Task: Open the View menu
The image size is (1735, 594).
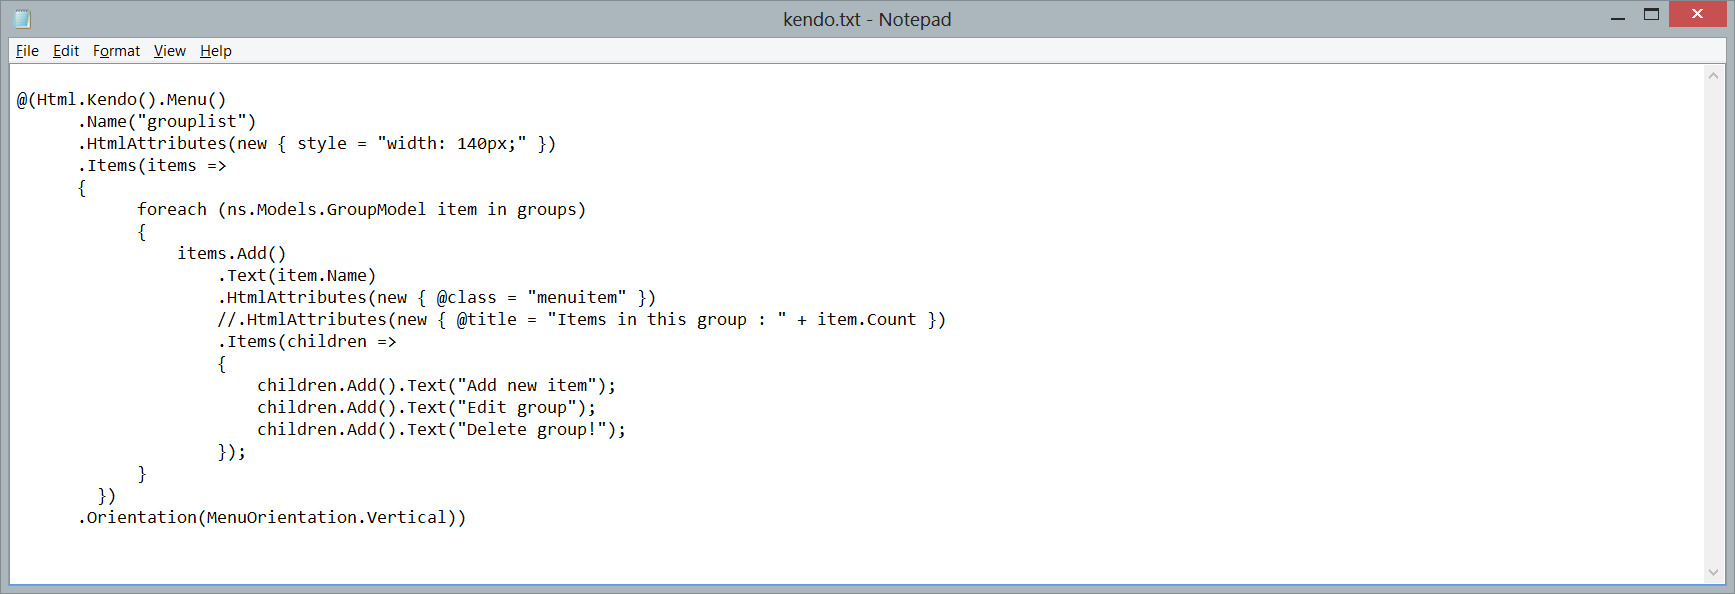Action: click(169, 51)
